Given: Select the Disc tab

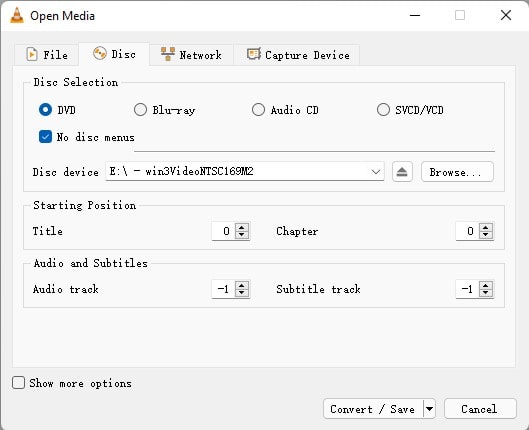Looking at the screenshot, I should point(114,54).
